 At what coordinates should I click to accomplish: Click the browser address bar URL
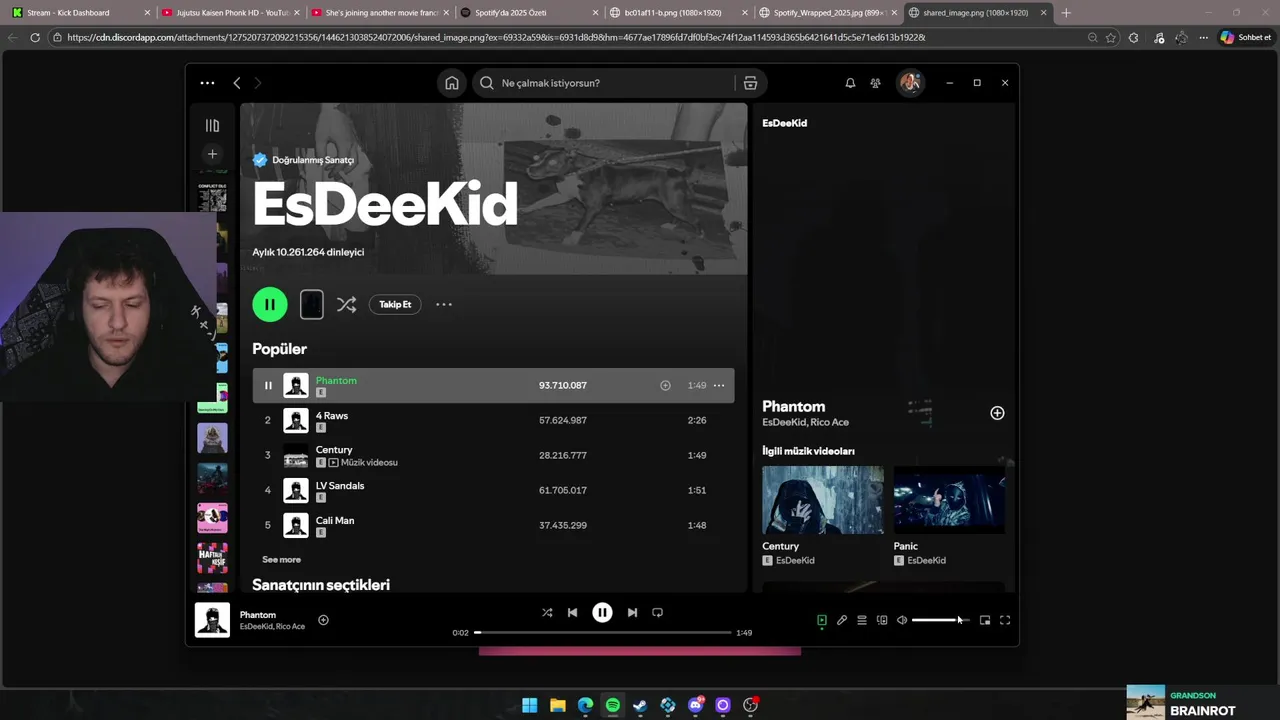pos(496,37)
